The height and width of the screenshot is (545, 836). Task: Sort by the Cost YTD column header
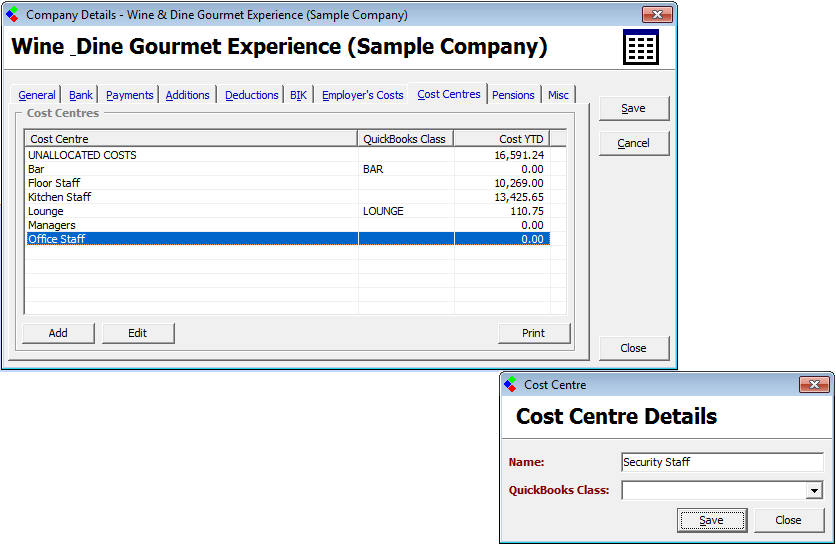click(x=501, y=139)
